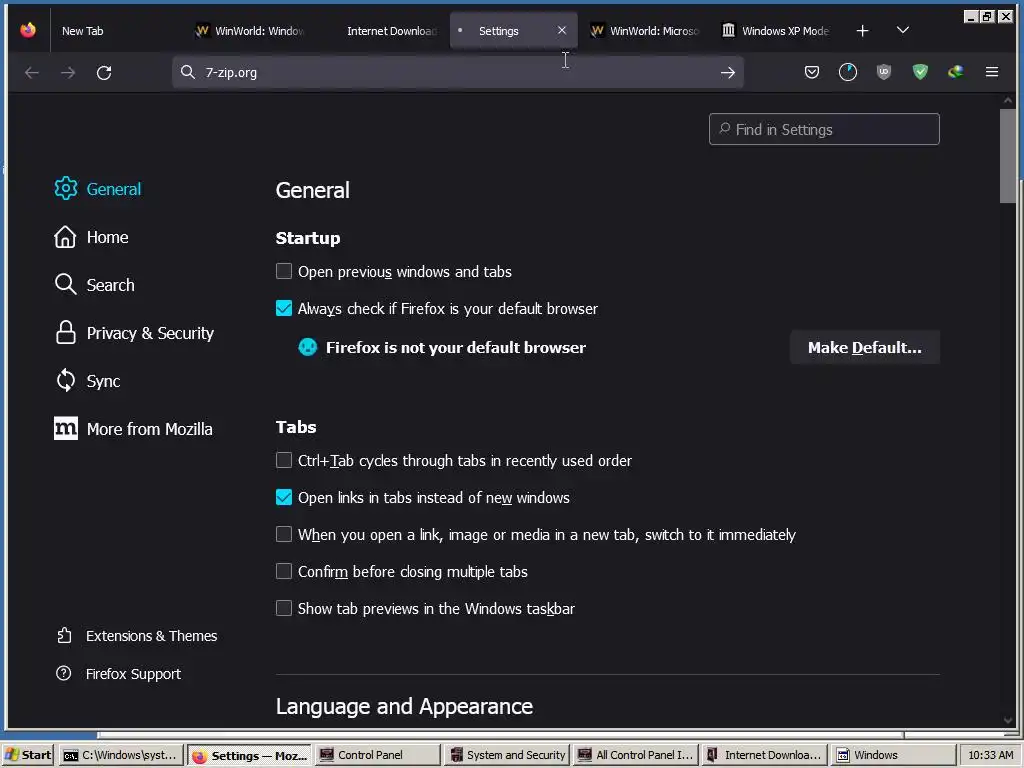Open Privacy & Security settings label
Screen dimensions: 1024x768
click(x=150, y=333)
